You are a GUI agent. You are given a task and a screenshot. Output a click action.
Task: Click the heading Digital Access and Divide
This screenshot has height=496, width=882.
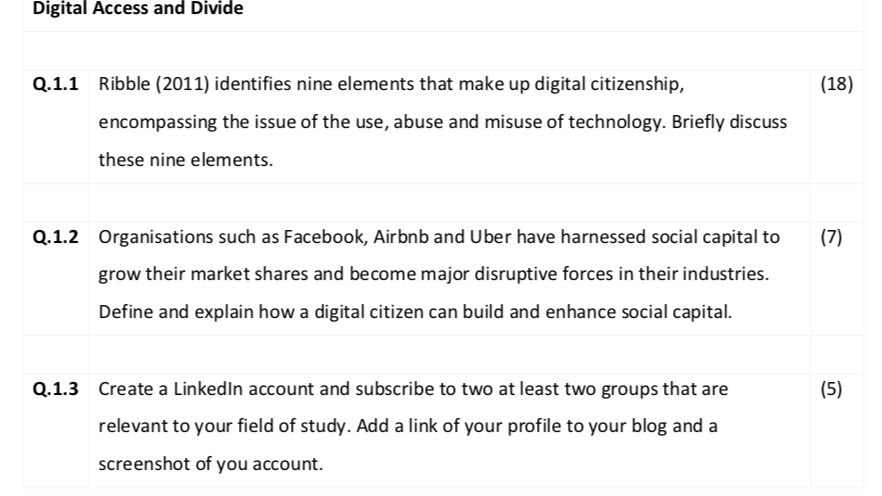(138, 8)
